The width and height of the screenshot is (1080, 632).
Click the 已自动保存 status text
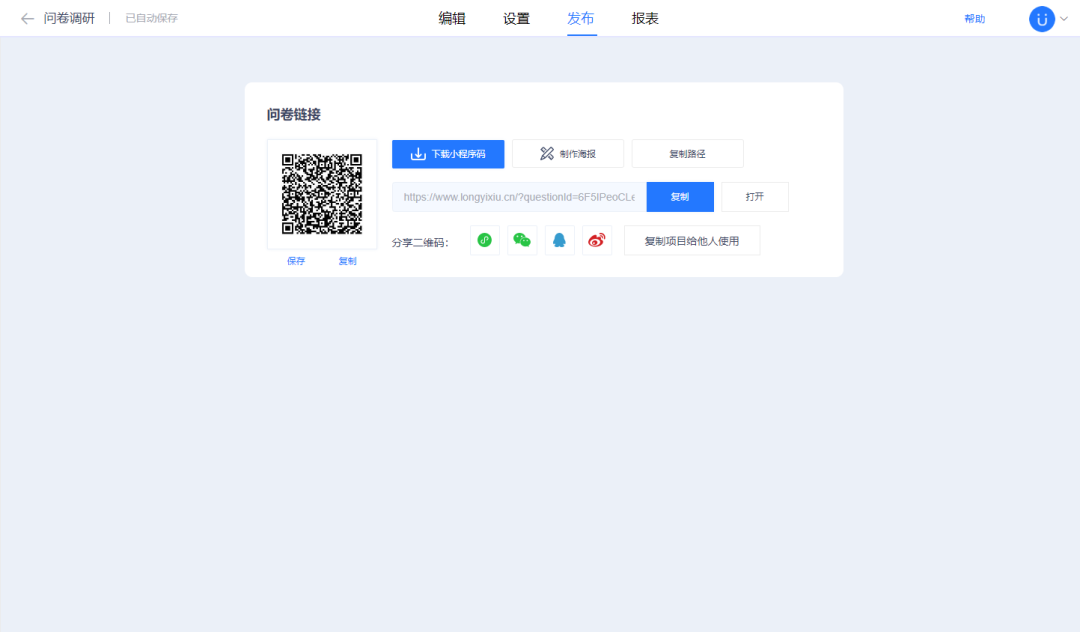(x=152, y=19)
